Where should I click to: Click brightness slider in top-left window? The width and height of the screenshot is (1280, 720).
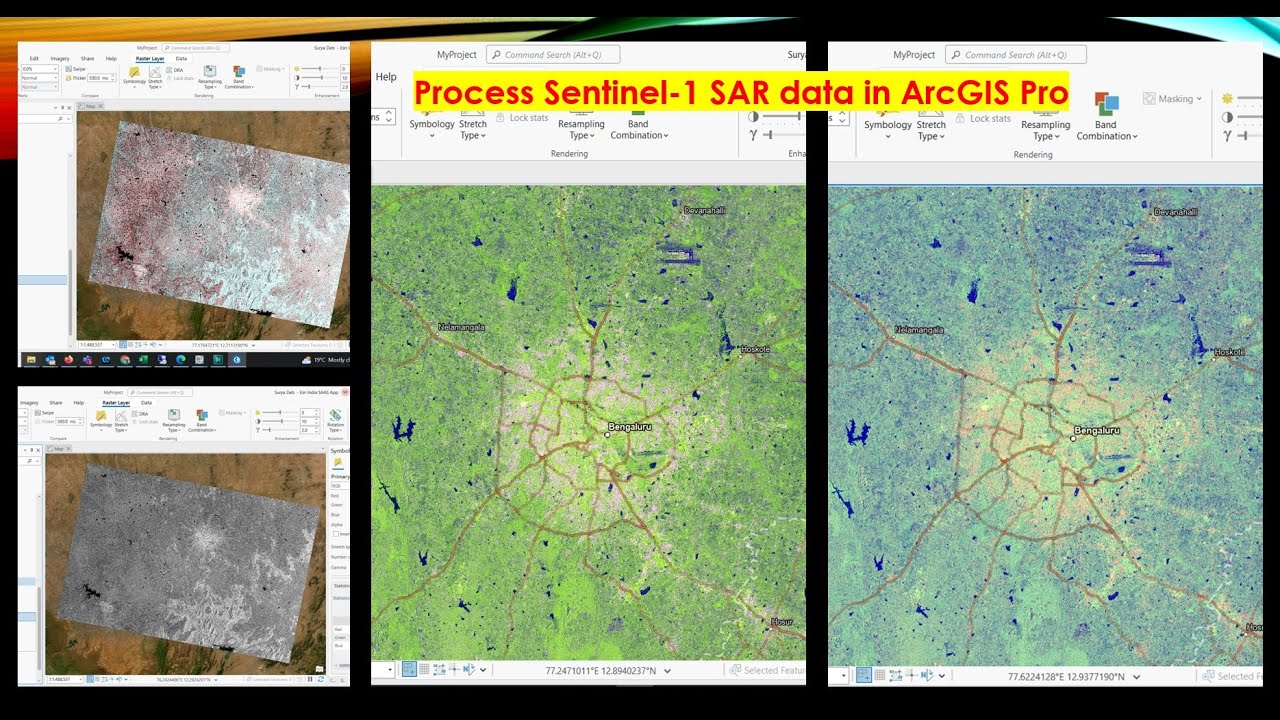320,68
